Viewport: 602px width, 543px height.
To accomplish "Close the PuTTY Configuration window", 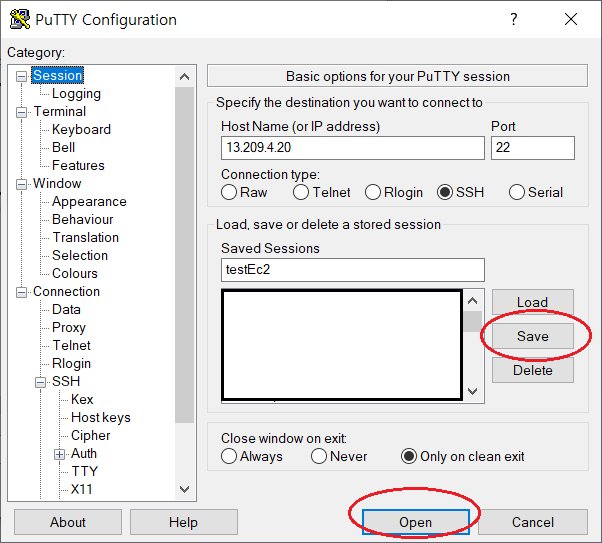I will point(571,19).
